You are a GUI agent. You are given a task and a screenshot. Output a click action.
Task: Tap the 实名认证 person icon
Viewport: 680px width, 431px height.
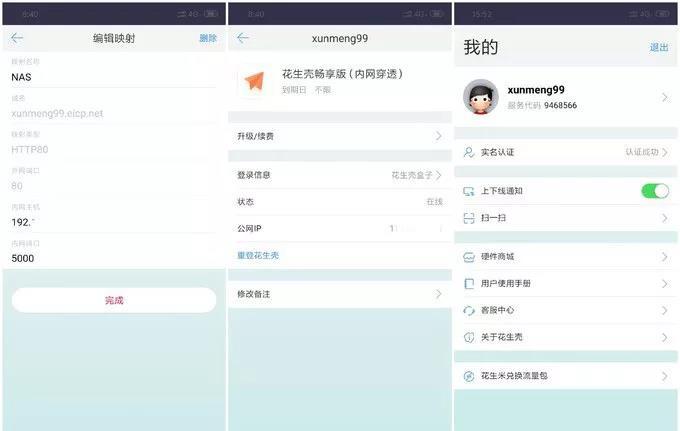[469, 152]
